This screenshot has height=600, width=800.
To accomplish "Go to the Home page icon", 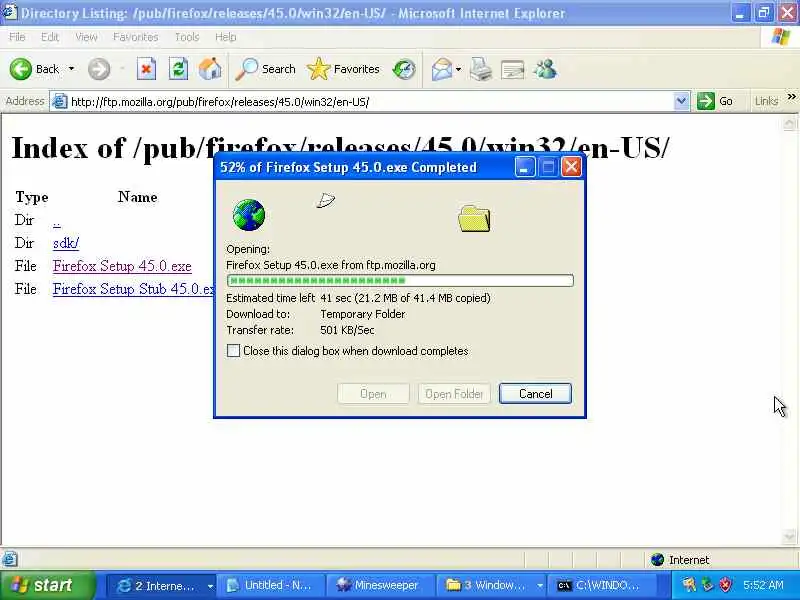I will 210,69.
